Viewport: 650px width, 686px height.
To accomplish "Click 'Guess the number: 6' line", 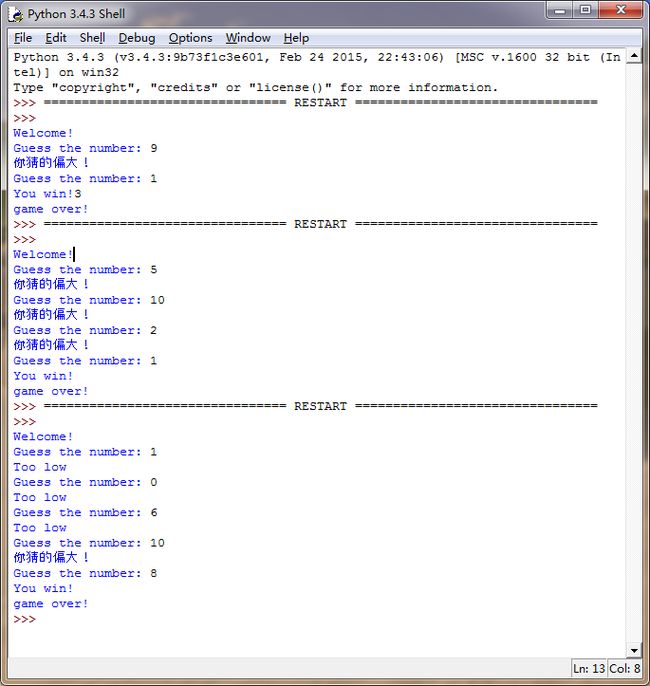I will pos(85,512).
